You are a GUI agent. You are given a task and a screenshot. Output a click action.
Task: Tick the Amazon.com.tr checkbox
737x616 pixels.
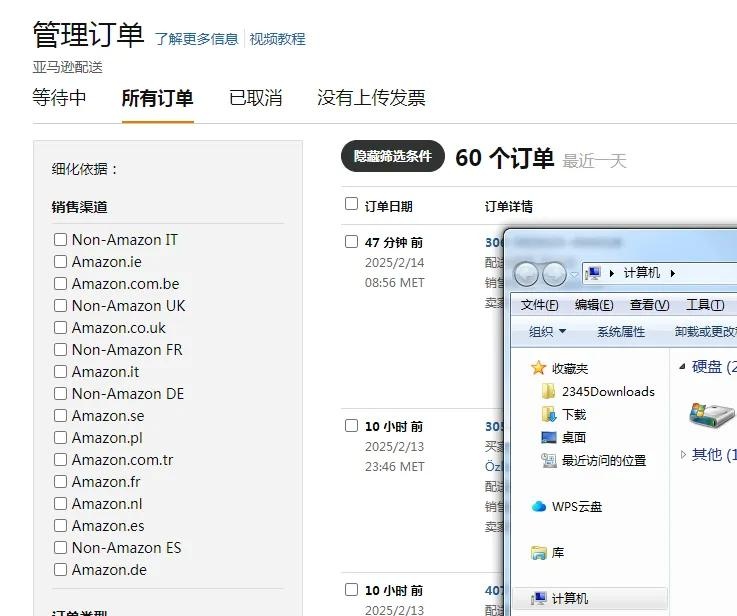pyautogui.click(x=60, y=460)
